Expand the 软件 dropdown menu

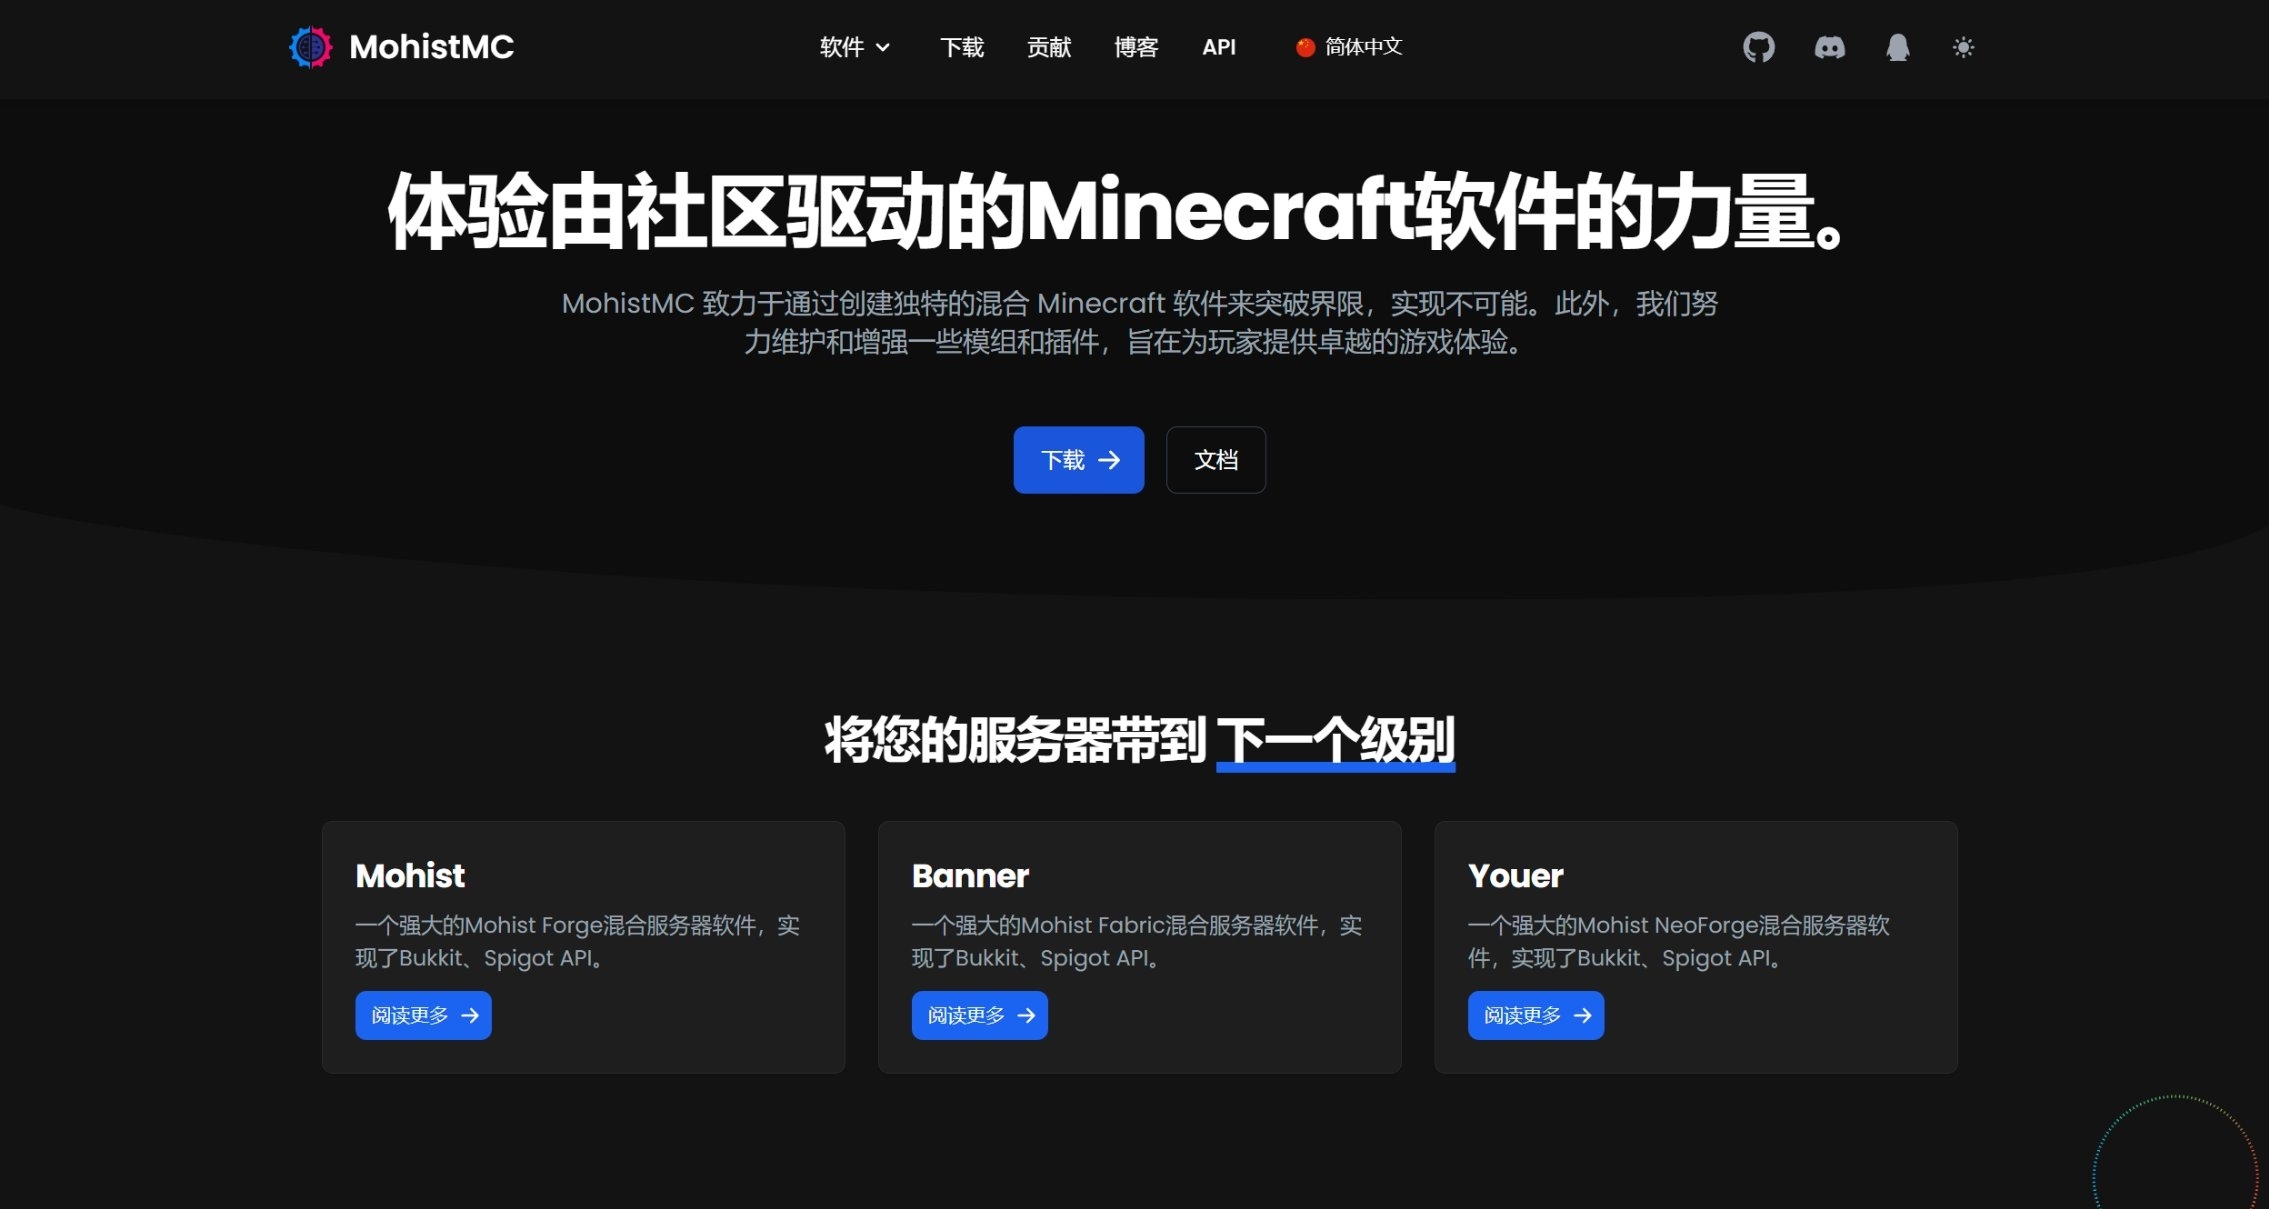(x=855, y=47)
